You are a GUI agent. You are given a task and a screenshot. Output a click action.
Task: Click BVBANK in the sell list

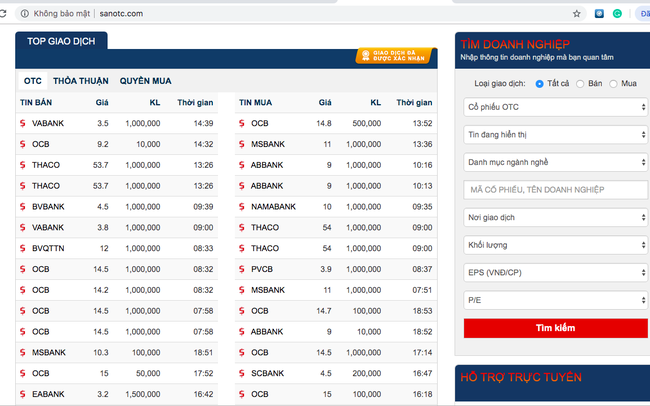(48, 207)
